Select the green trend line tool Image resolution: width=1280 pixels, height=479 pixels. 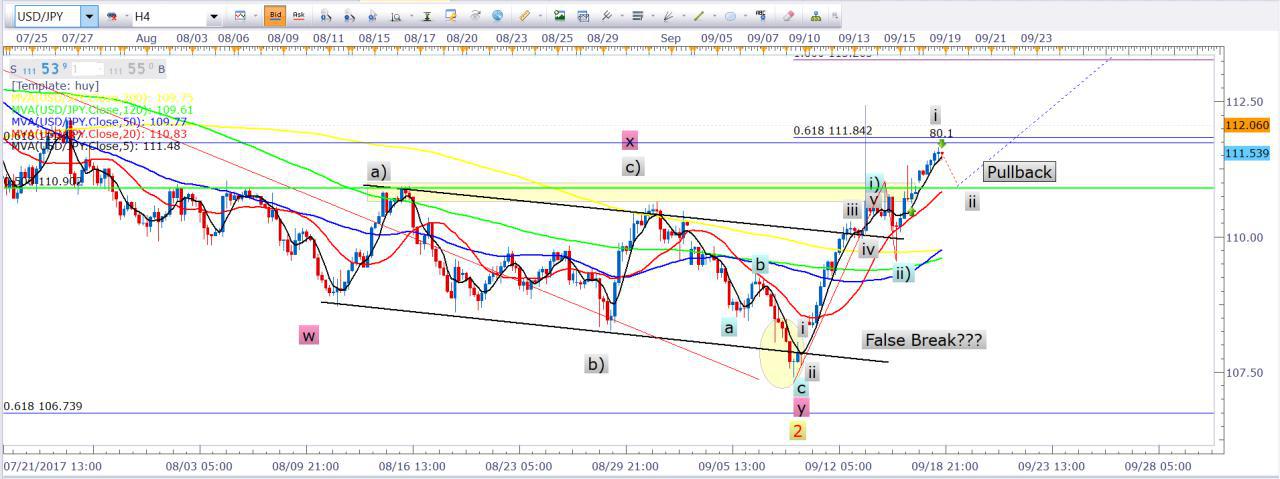click(x=698, y=16)
